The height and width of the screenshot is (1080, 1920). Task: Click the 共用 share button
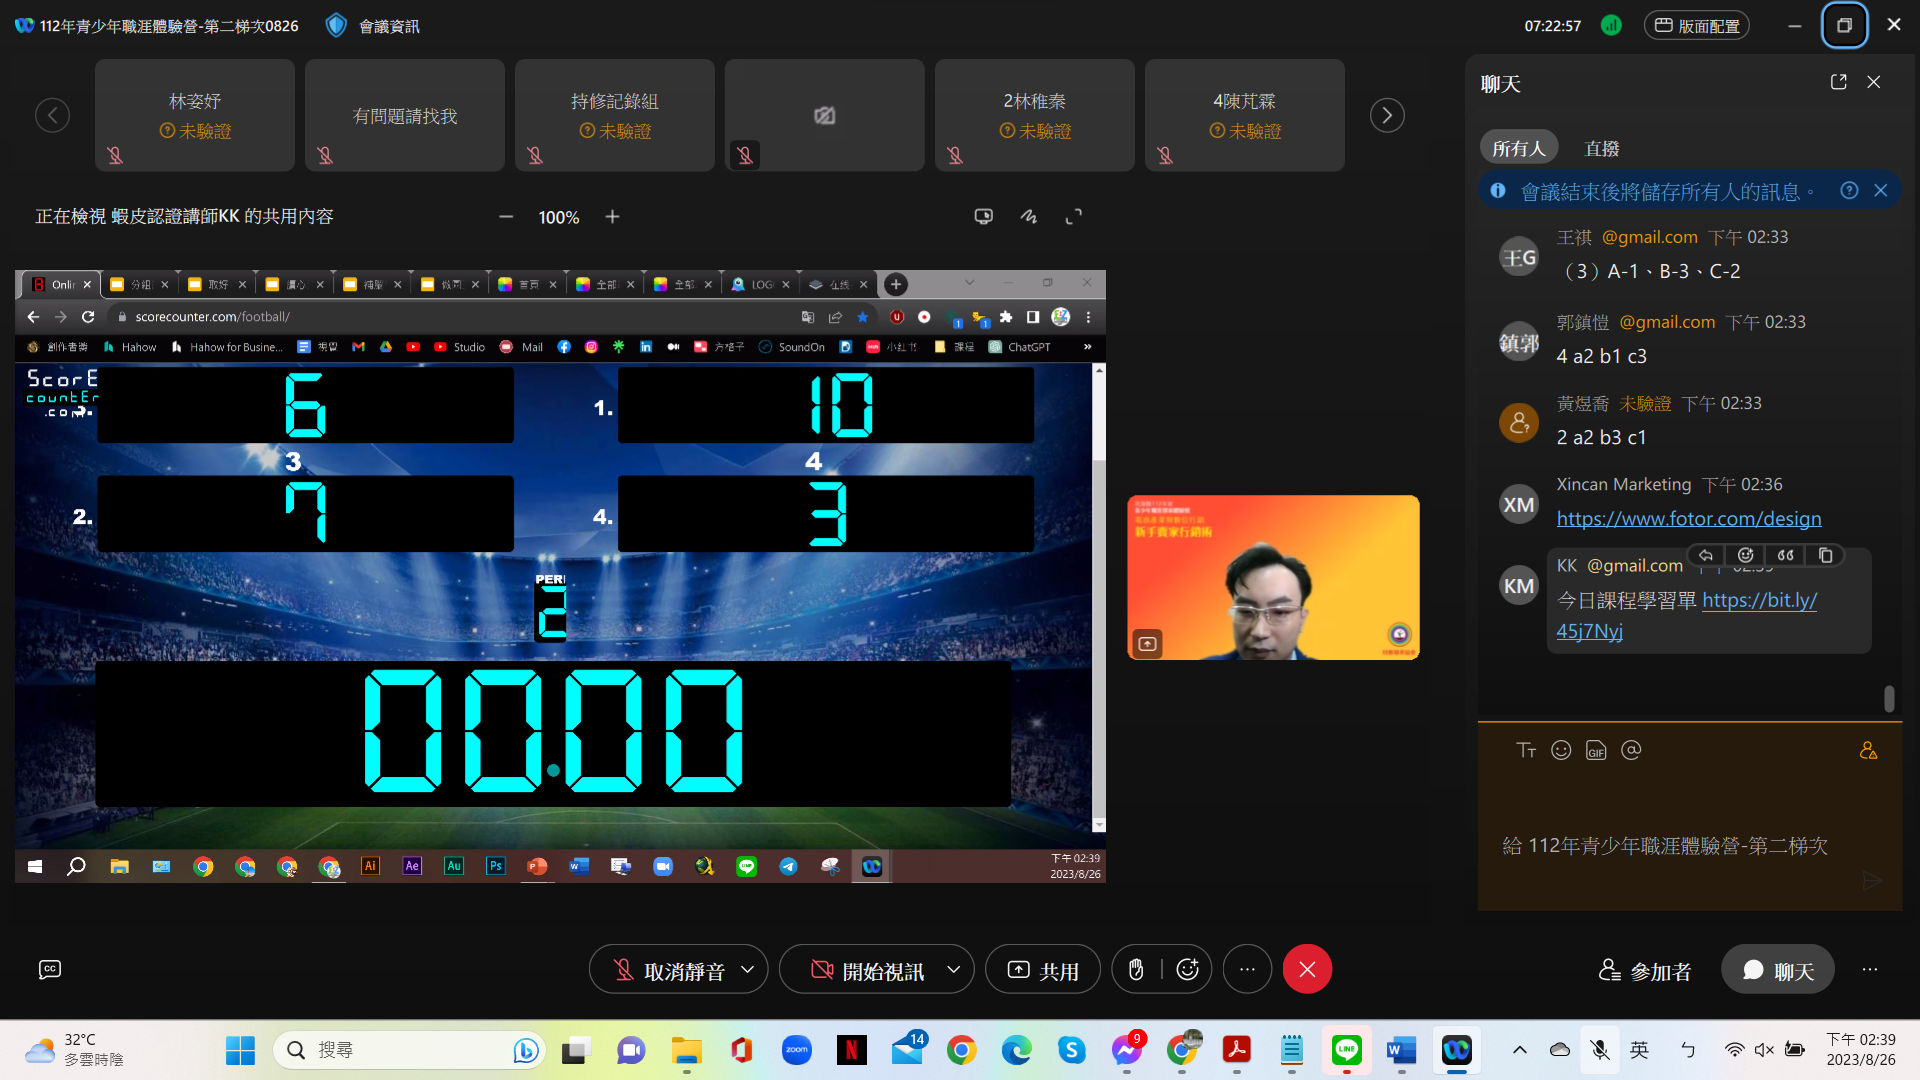1042,970
